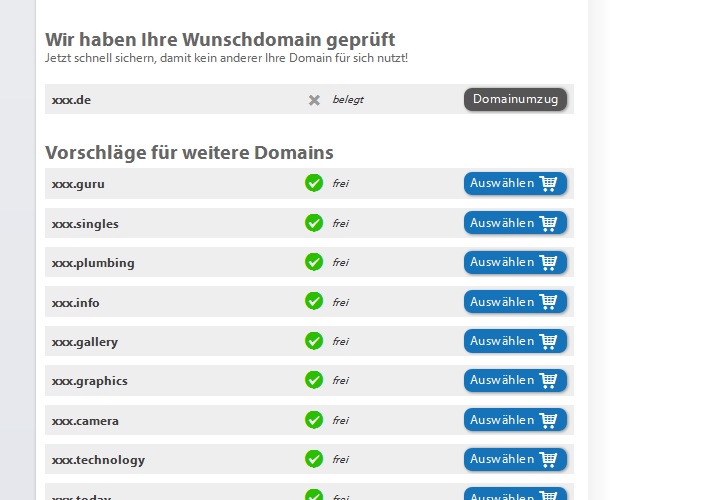Click the green checkmark icon for xxx.technology

tap(314, 459)
